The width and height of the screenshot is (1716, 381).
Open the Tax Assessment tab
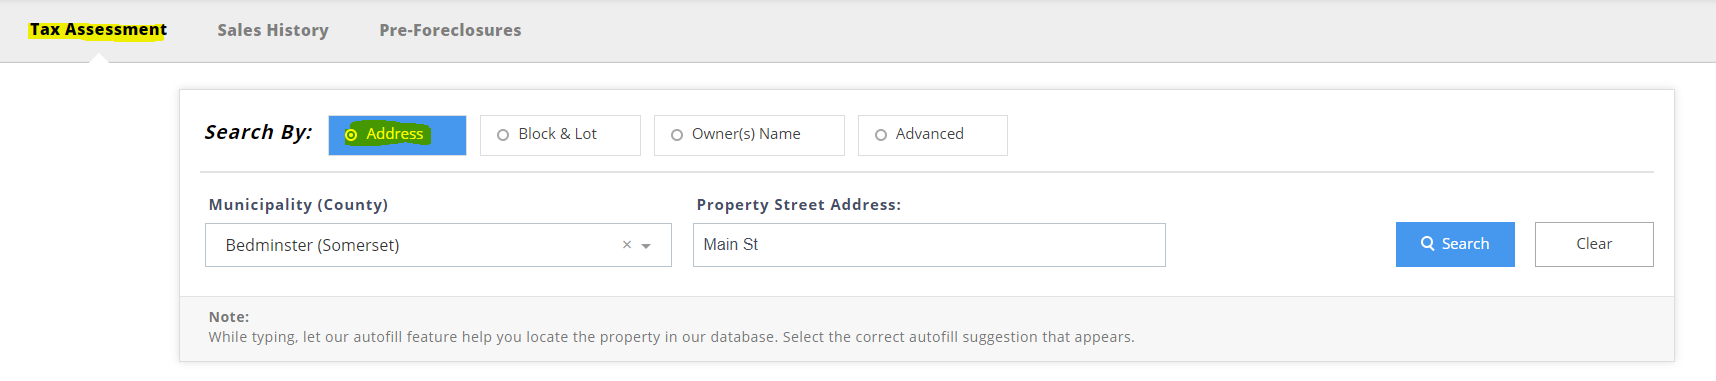tap(98, 30)
